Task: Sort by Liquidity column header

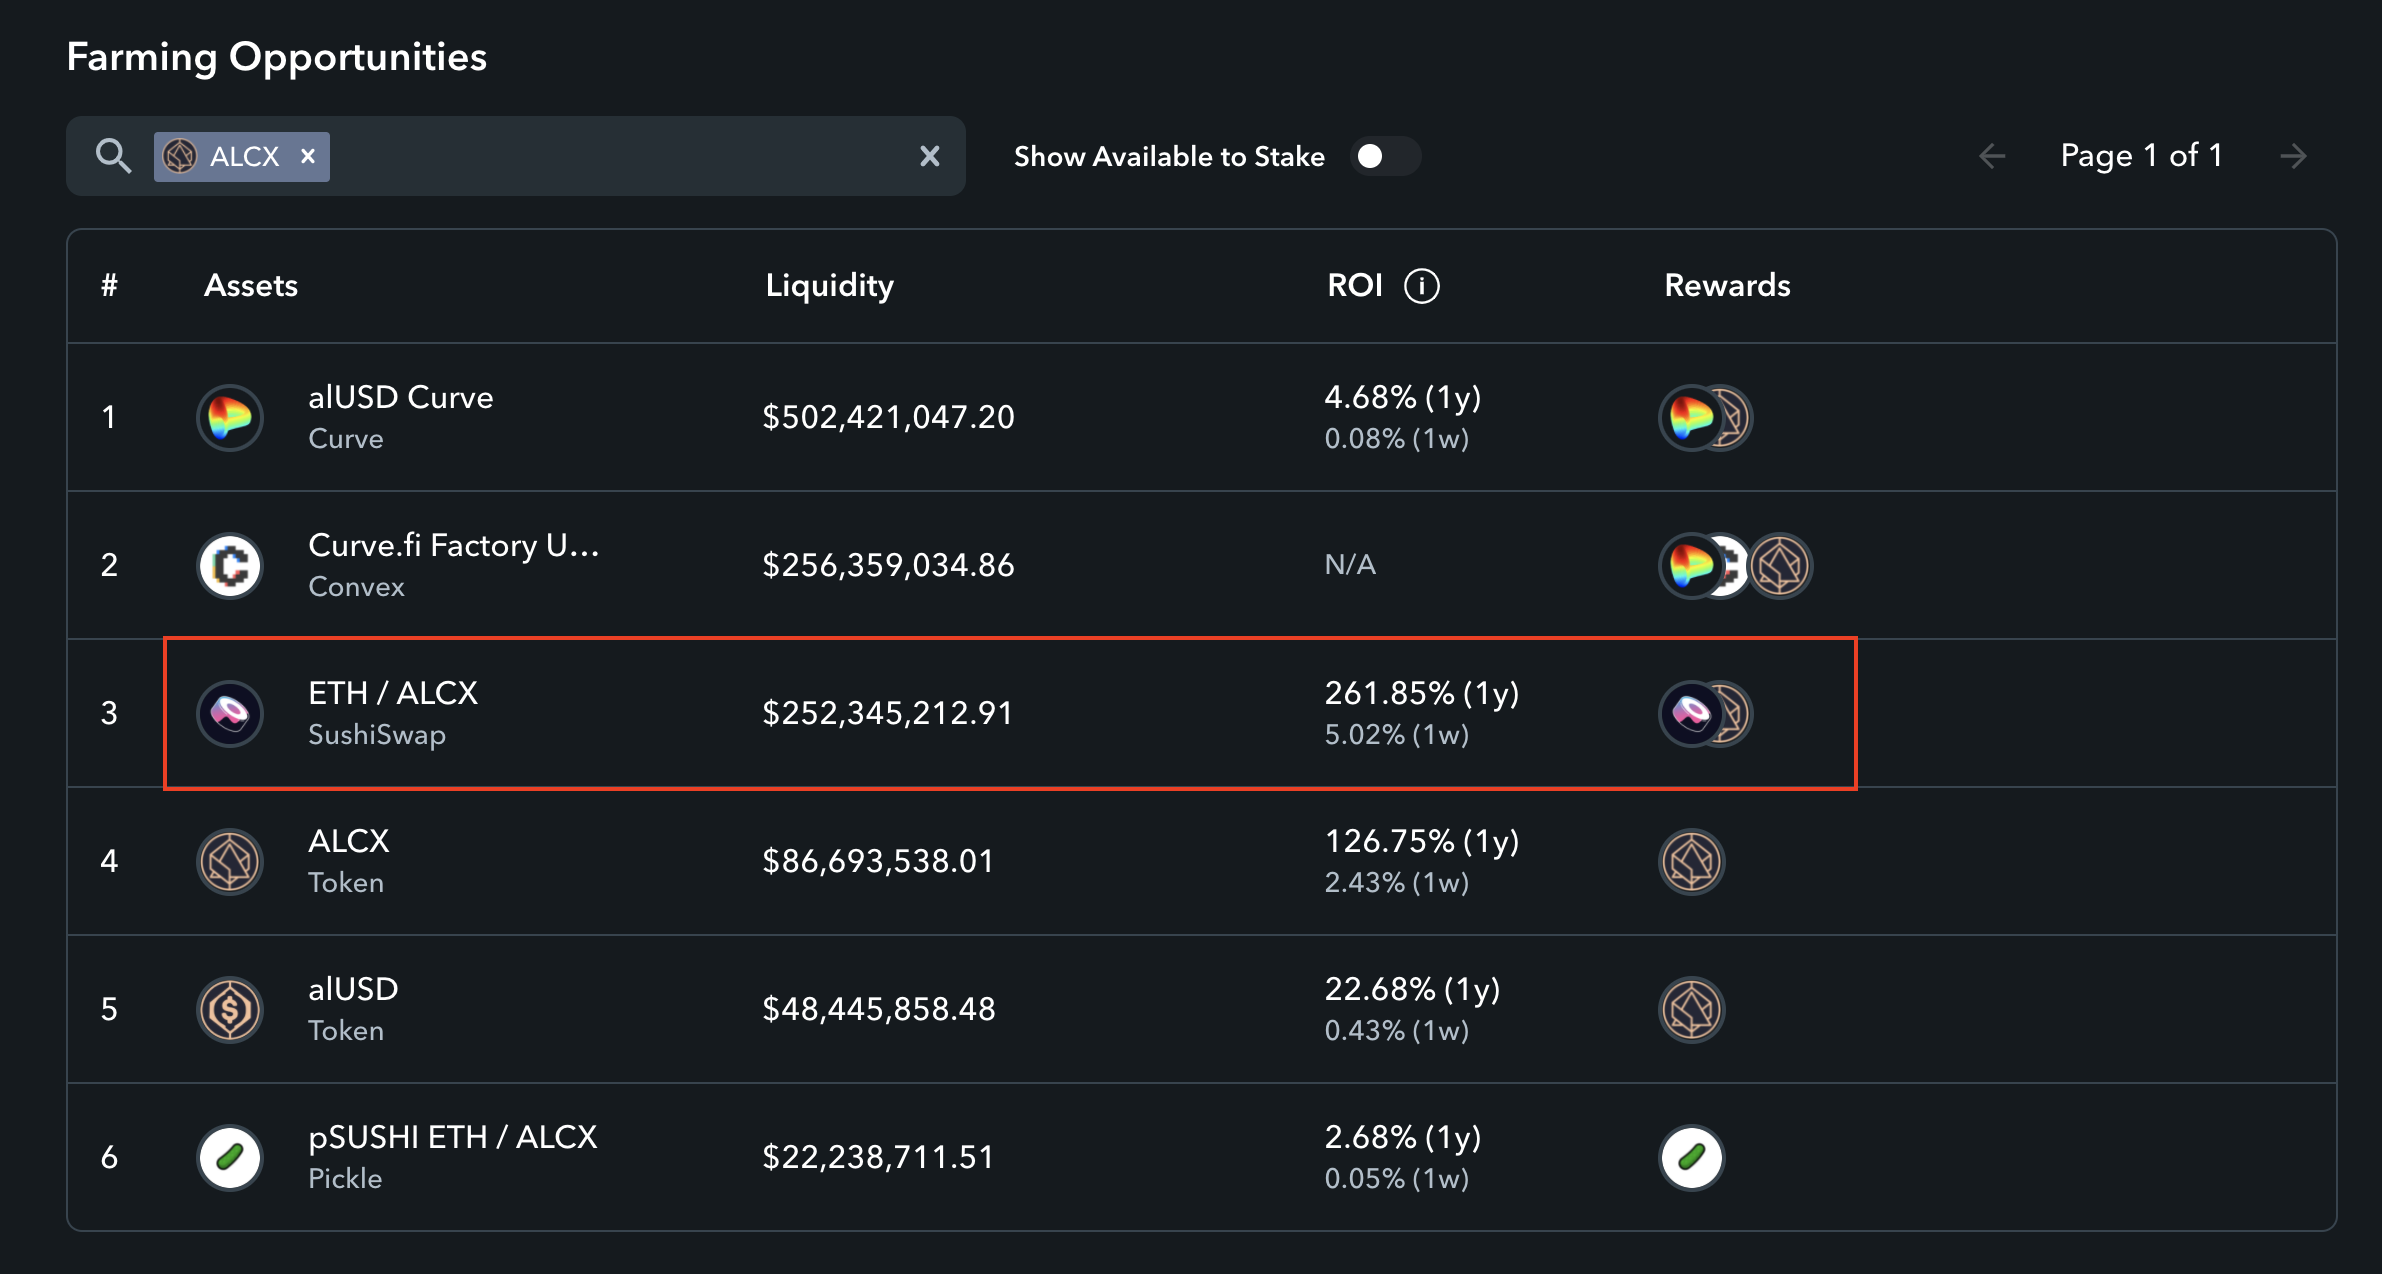Action: pyautogui.click(x=829, y=286)
